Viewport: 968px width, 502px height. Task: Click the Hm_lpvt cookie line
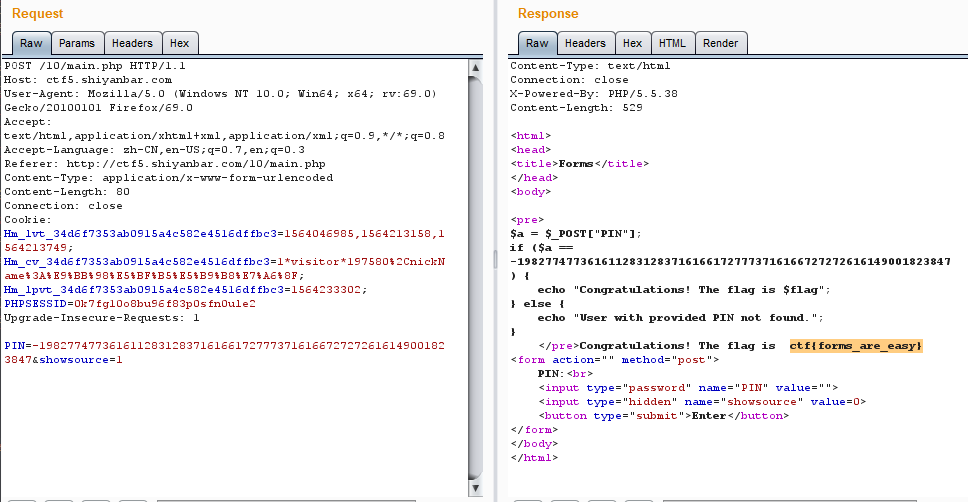pyautogui.click(x=186, y=290)
